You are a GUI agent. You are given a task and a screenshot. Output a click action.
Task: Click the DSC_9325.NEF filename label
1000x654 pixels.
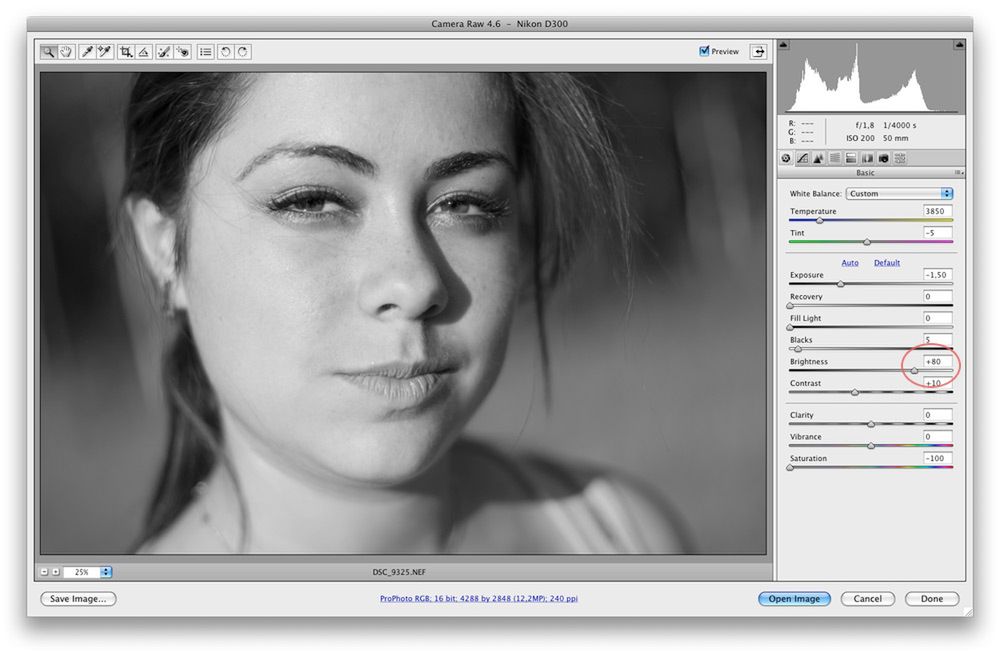[399, 572]
